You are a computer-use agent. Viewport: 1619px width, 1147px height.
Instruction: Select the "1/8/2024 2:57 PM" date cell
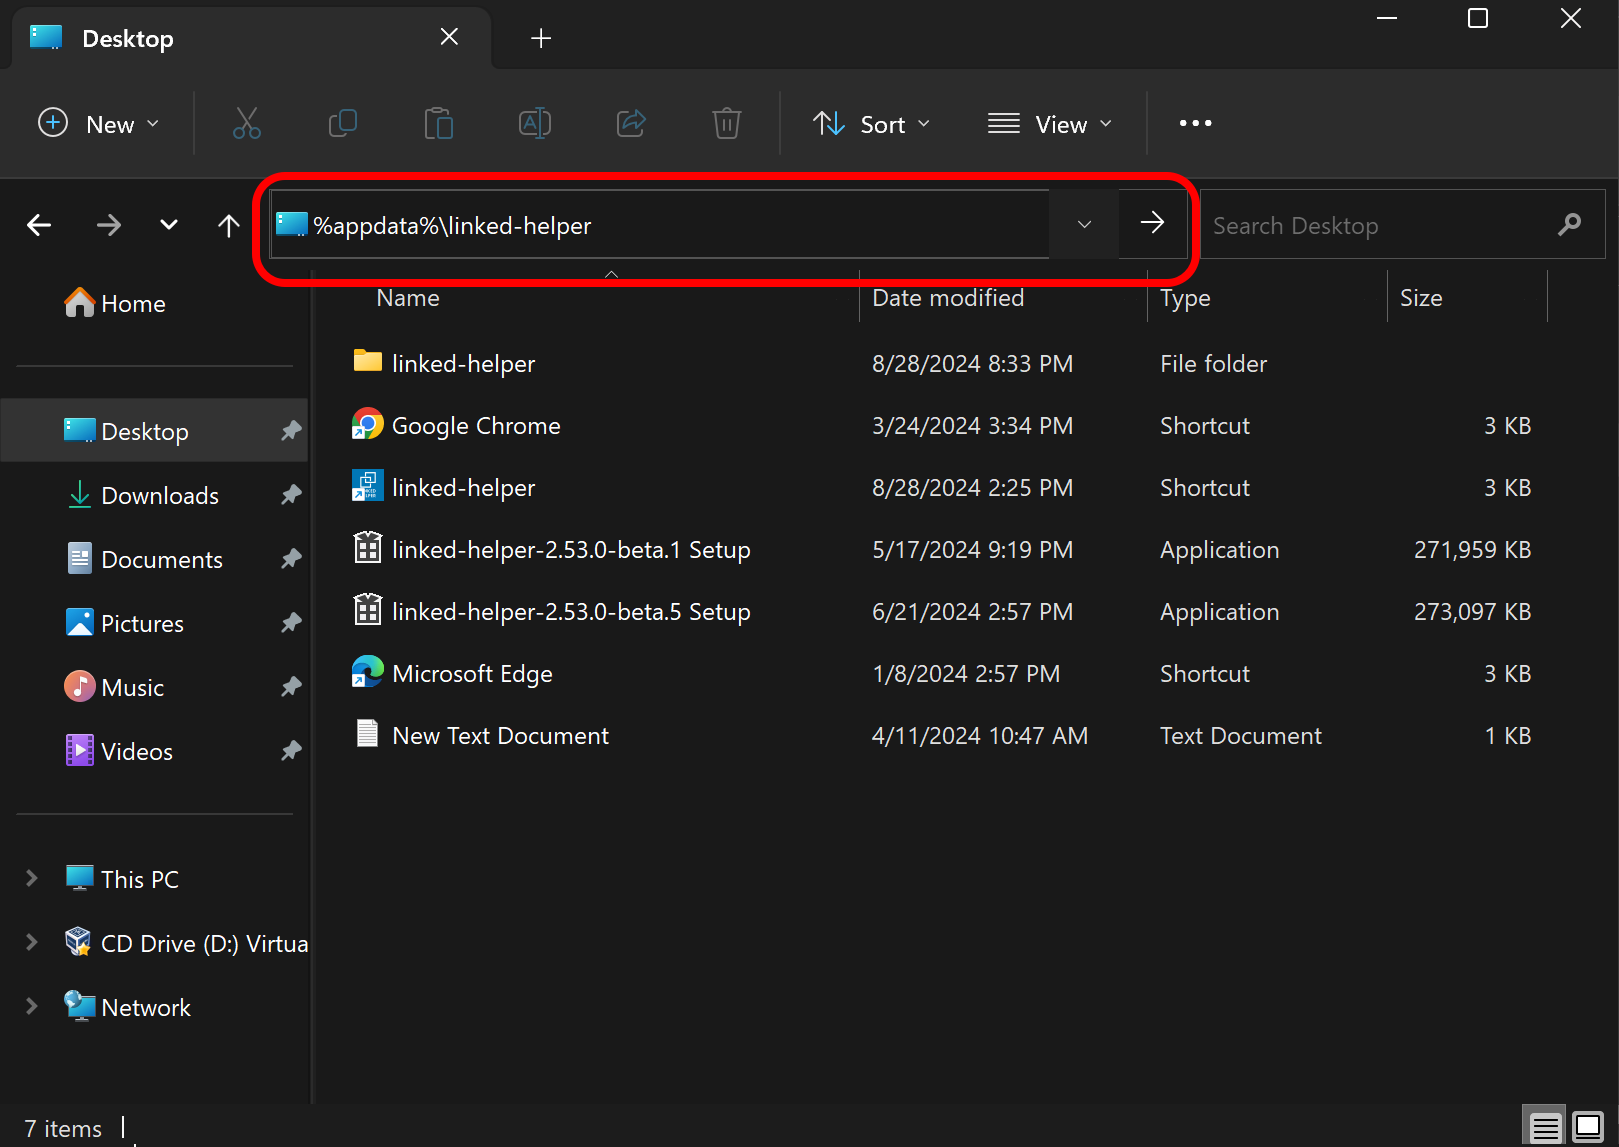pyautogui.click(x=966, y=674)
